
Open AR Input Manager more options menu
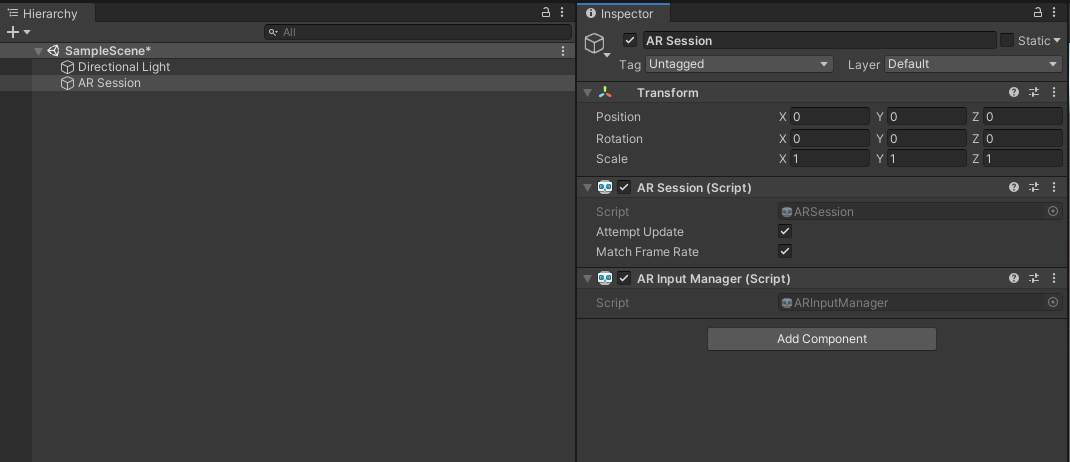[x=1054, y=278]
